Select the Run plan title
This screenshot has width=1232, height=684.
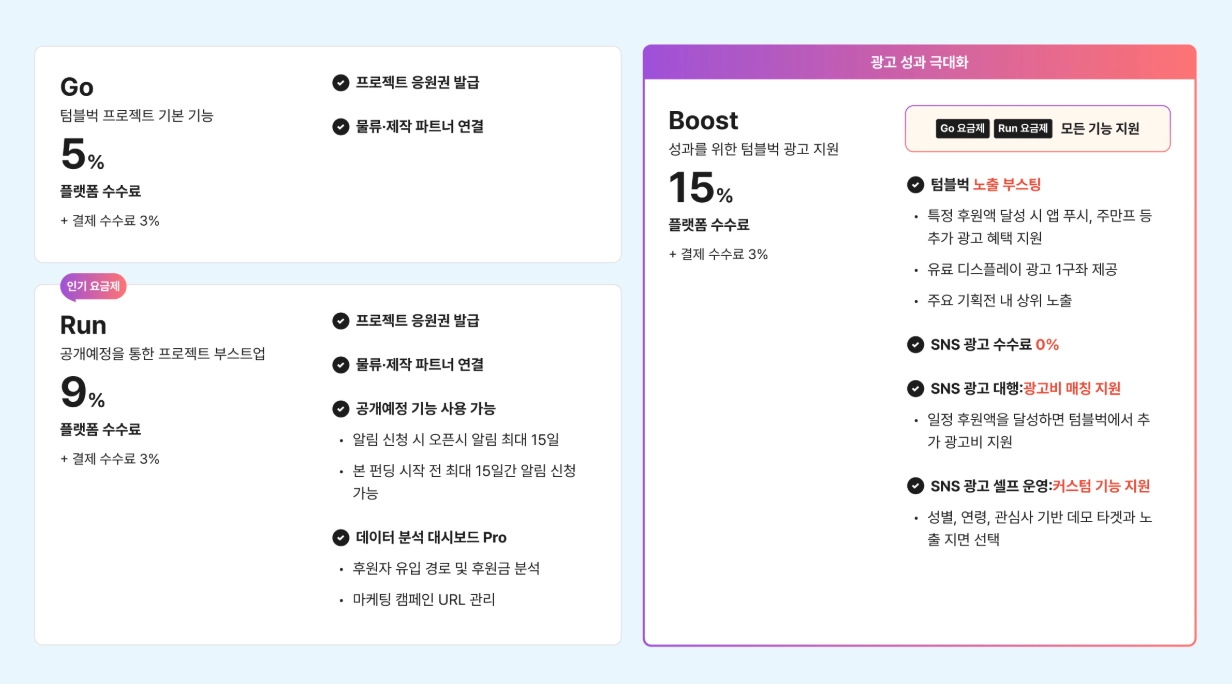[83, 325]
